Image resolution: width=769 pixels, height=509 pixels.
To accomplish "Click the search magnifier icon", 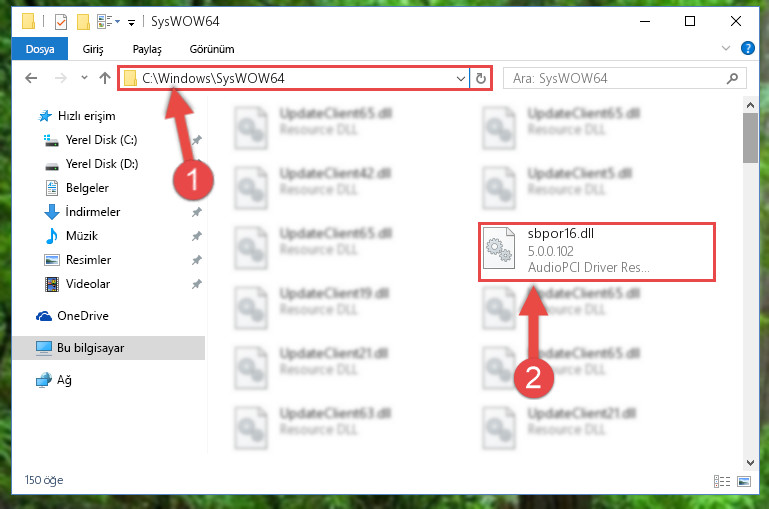I will (732, 78).
